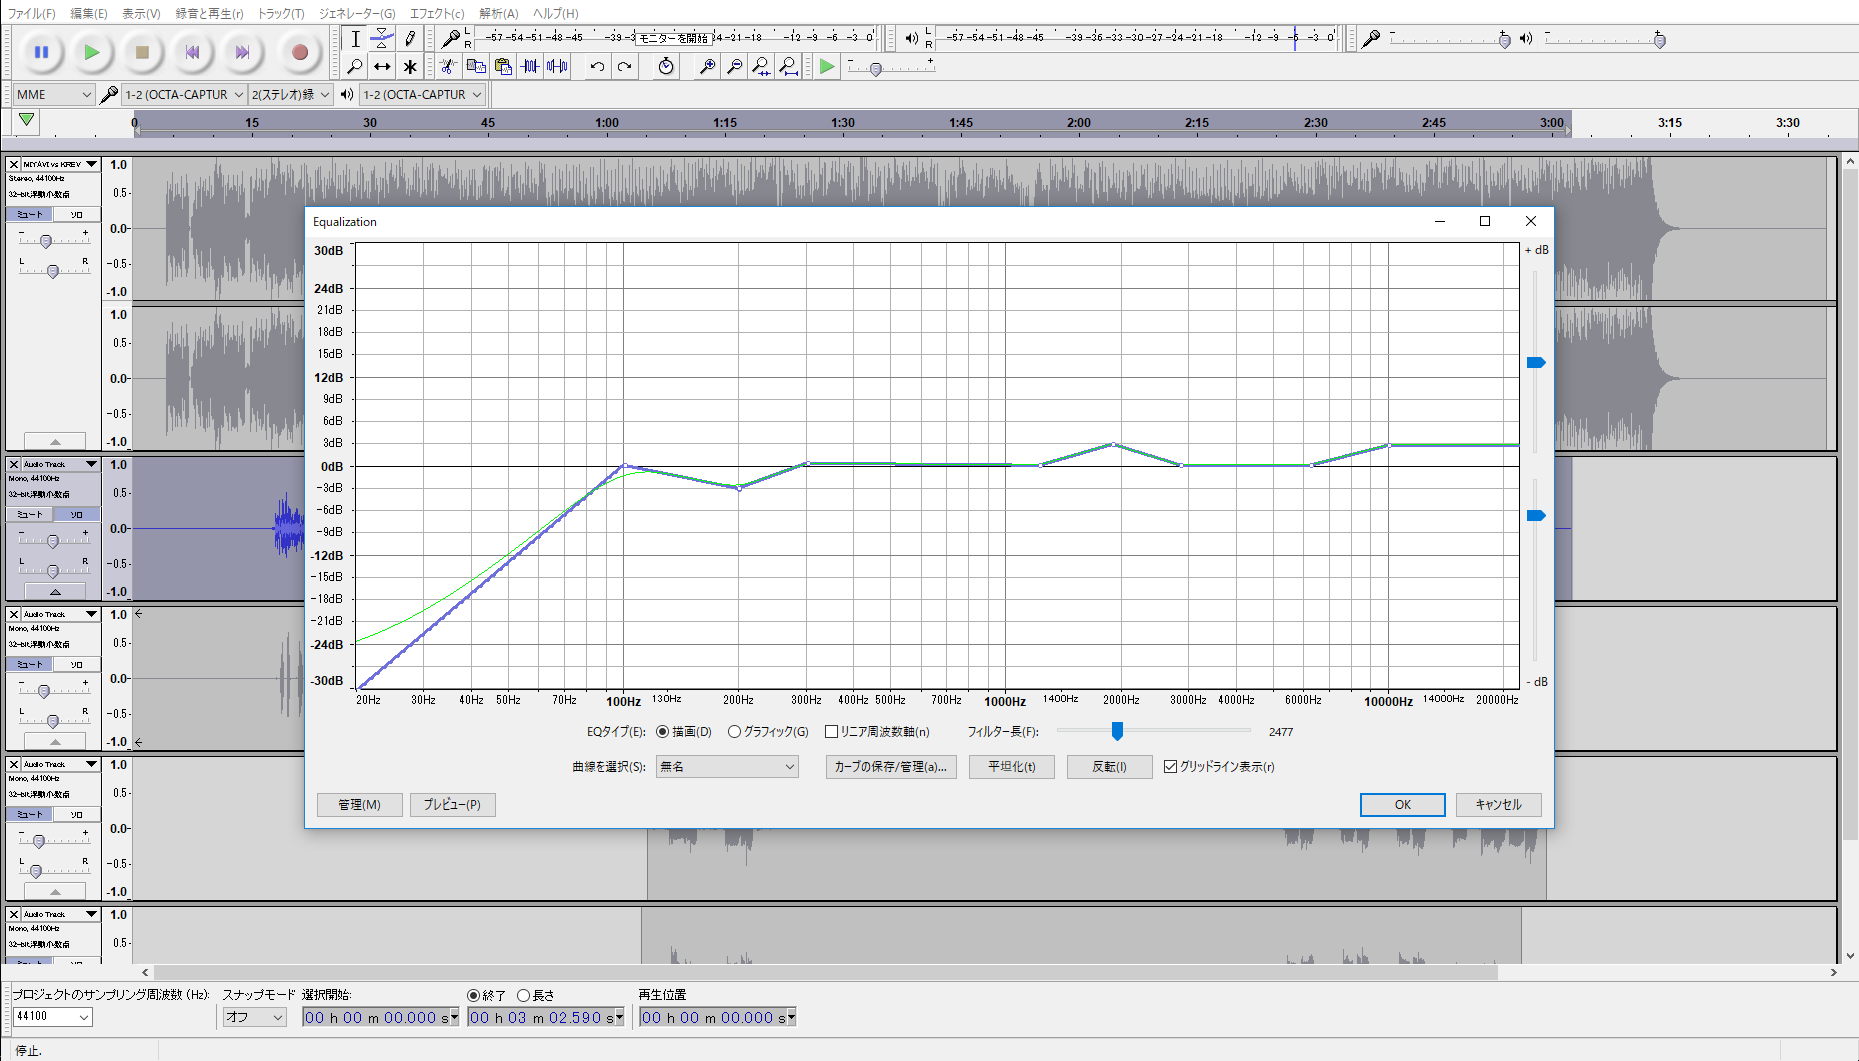Click the Copy icon in edit toolbar
The width and height of the screenshot is (1859, 1061).
(x=476, y=67)
